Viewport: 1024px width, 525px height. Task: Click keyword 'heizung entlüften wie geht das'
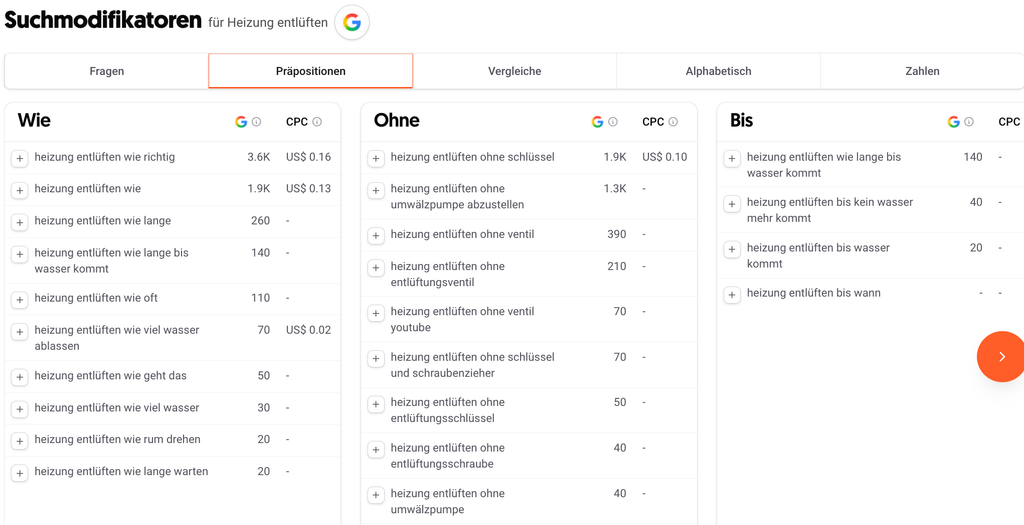(109, 376)
